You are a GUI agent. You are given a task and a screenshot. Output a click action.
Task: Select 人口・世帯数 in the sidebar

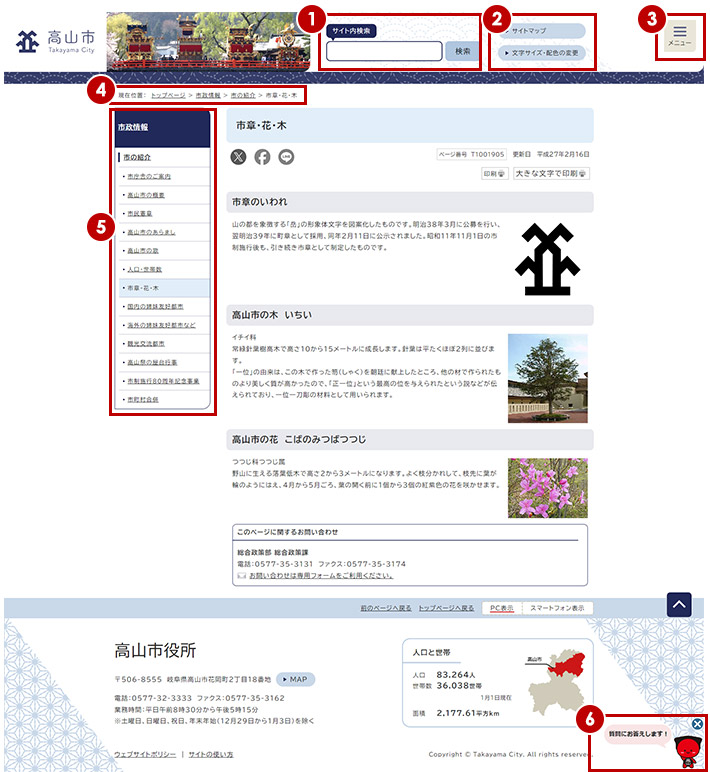144,269
